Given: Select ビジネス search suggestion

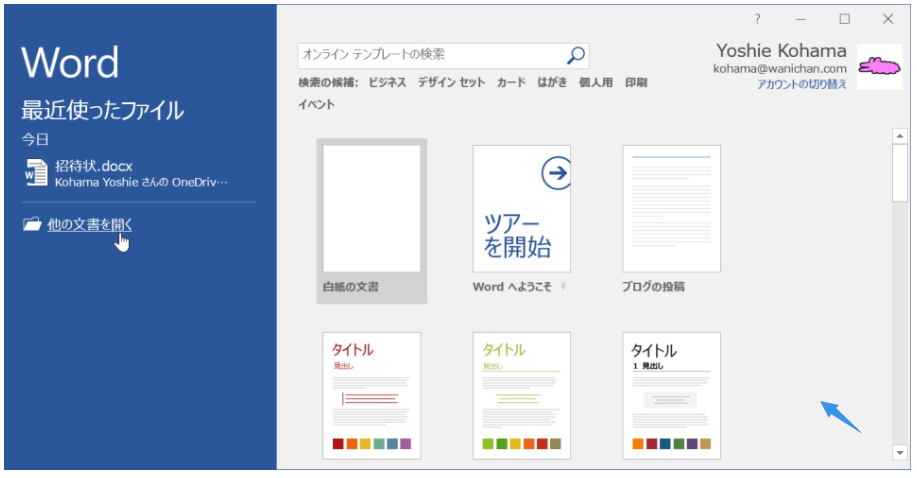Looking at the screenshot, I should point(387,82).
